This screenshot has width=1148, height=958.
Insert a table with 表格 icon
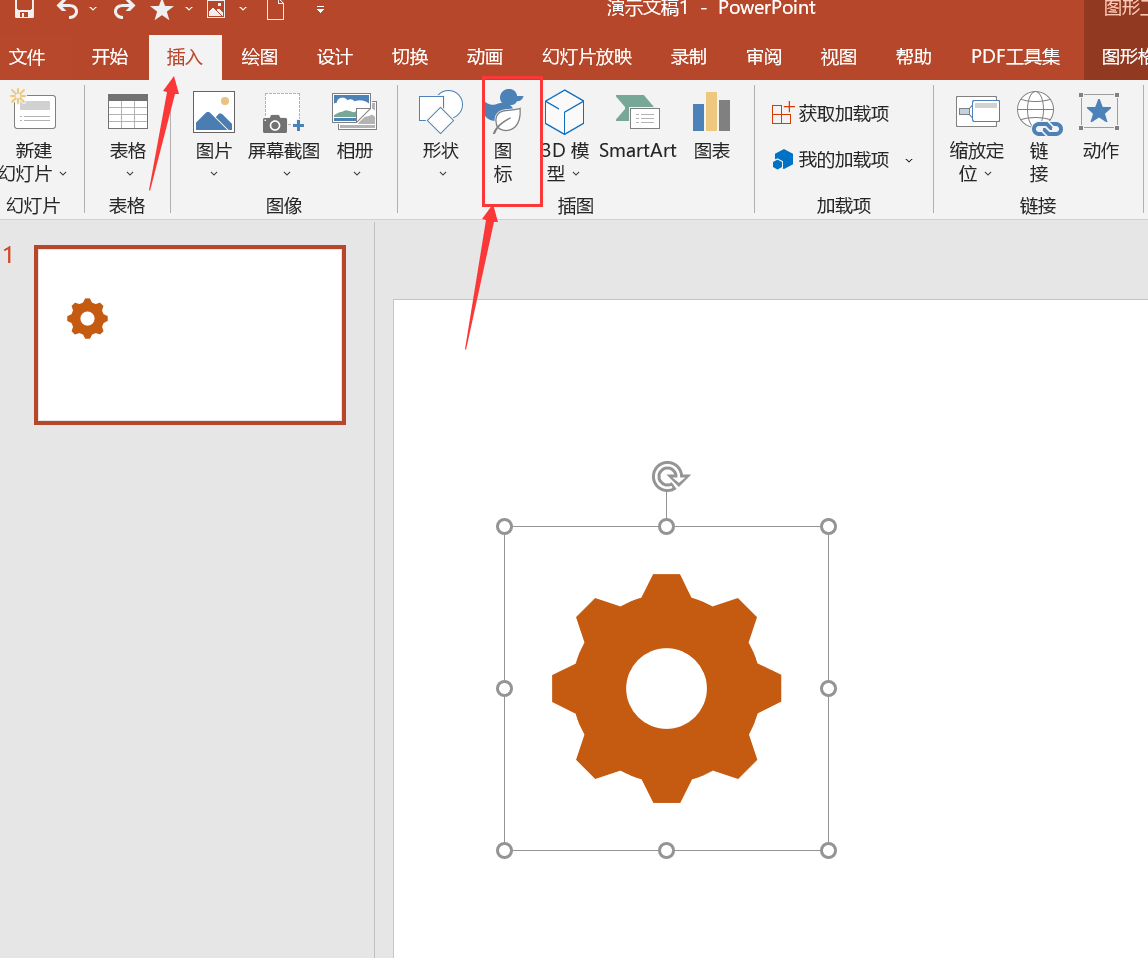click(x=127, y=111)
